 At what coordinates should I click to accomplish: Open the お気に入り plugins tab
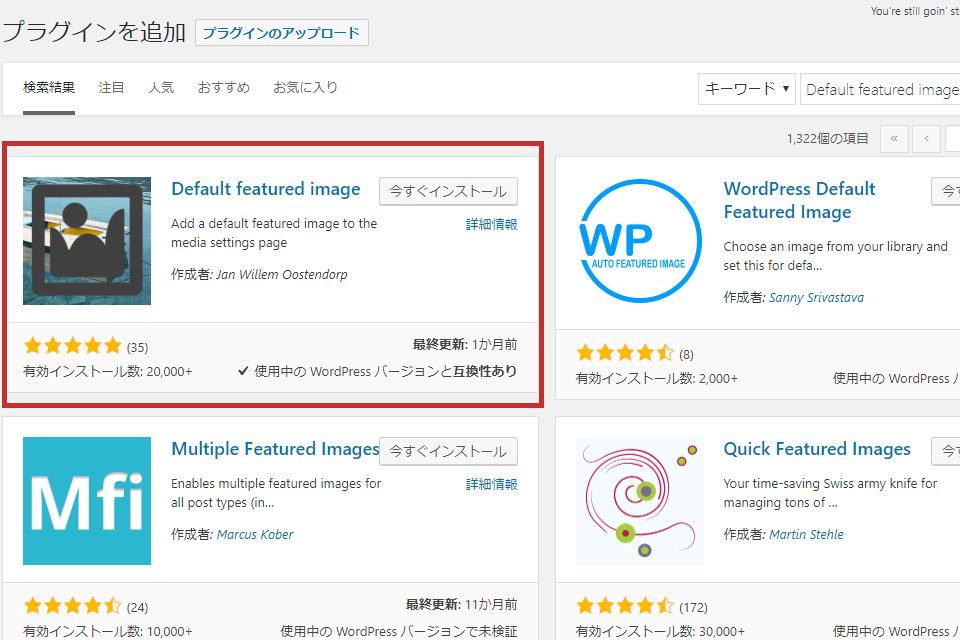point(305,88)
